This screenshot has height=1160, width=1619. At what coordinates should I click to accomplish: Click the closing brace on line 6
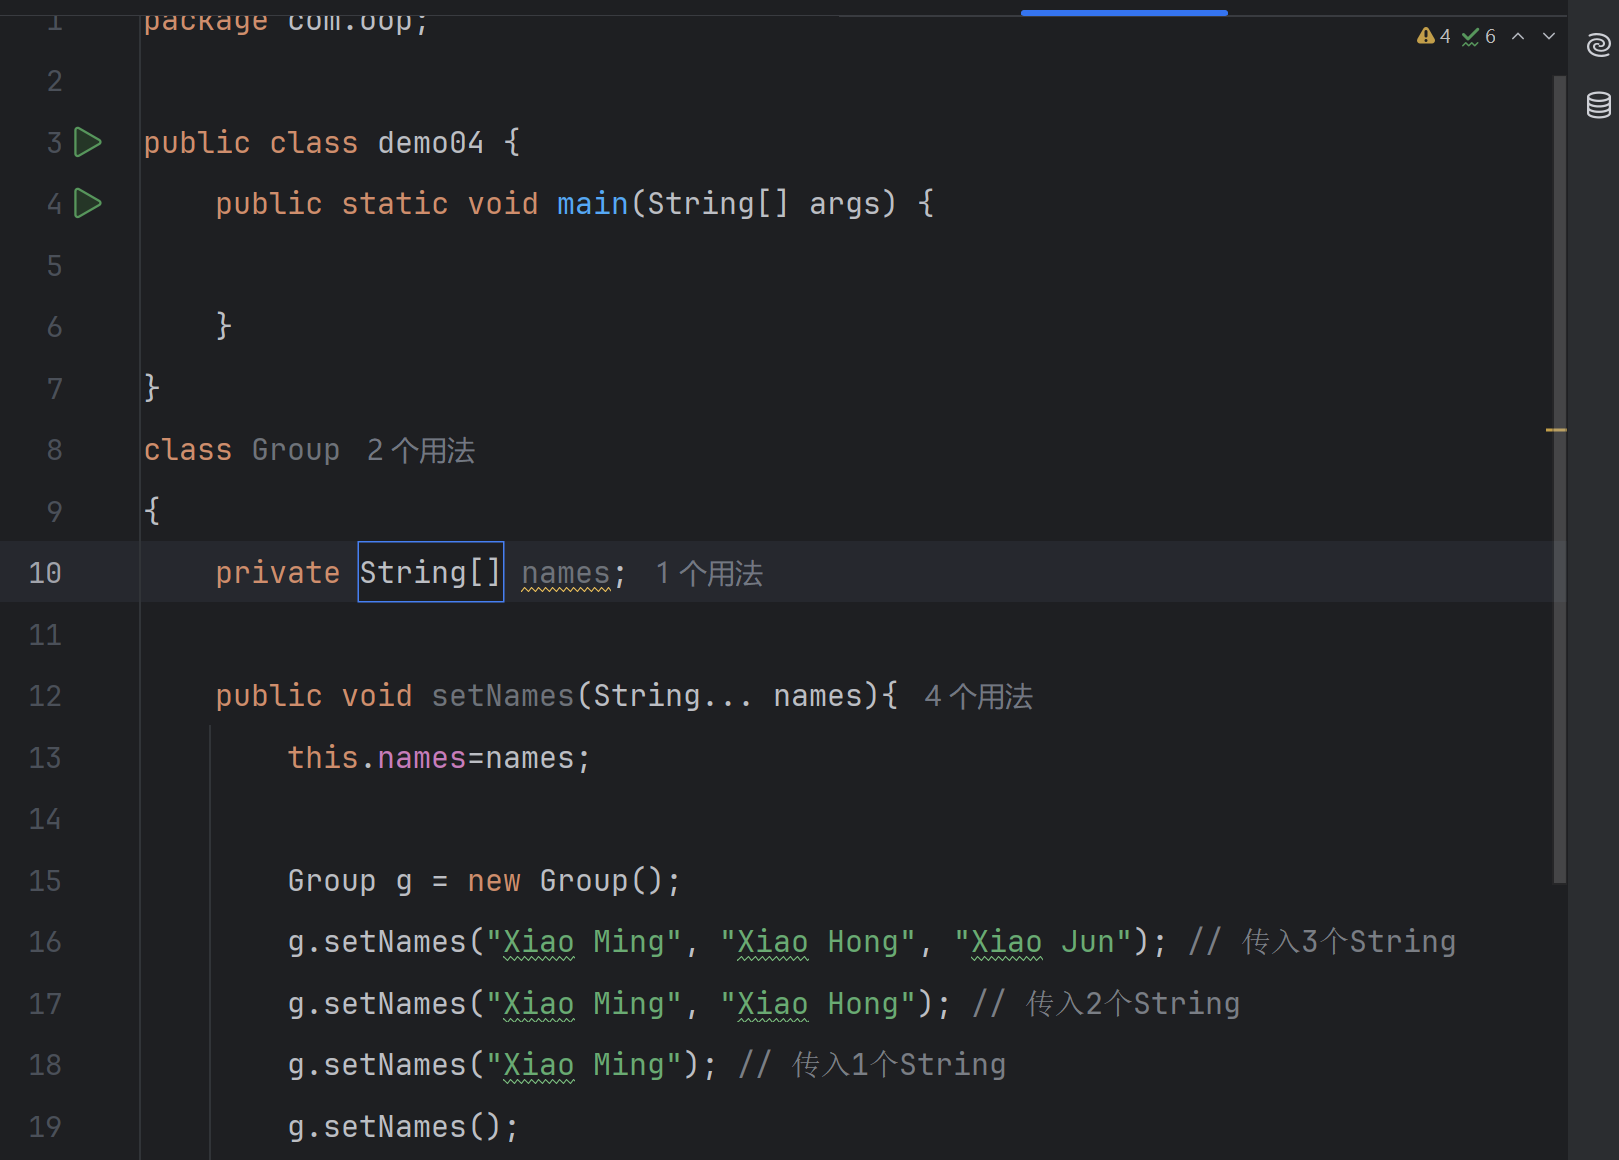tap(224, 326)
